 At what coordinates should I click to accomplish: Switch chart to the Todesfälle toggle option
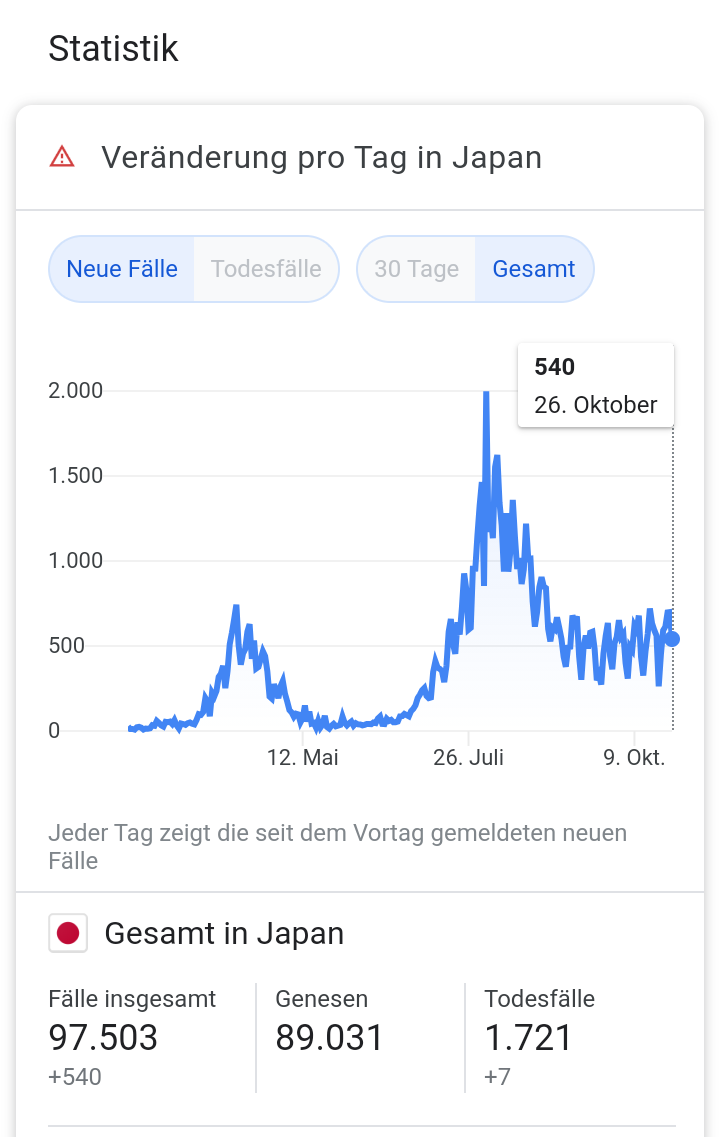tap(266, 269)
